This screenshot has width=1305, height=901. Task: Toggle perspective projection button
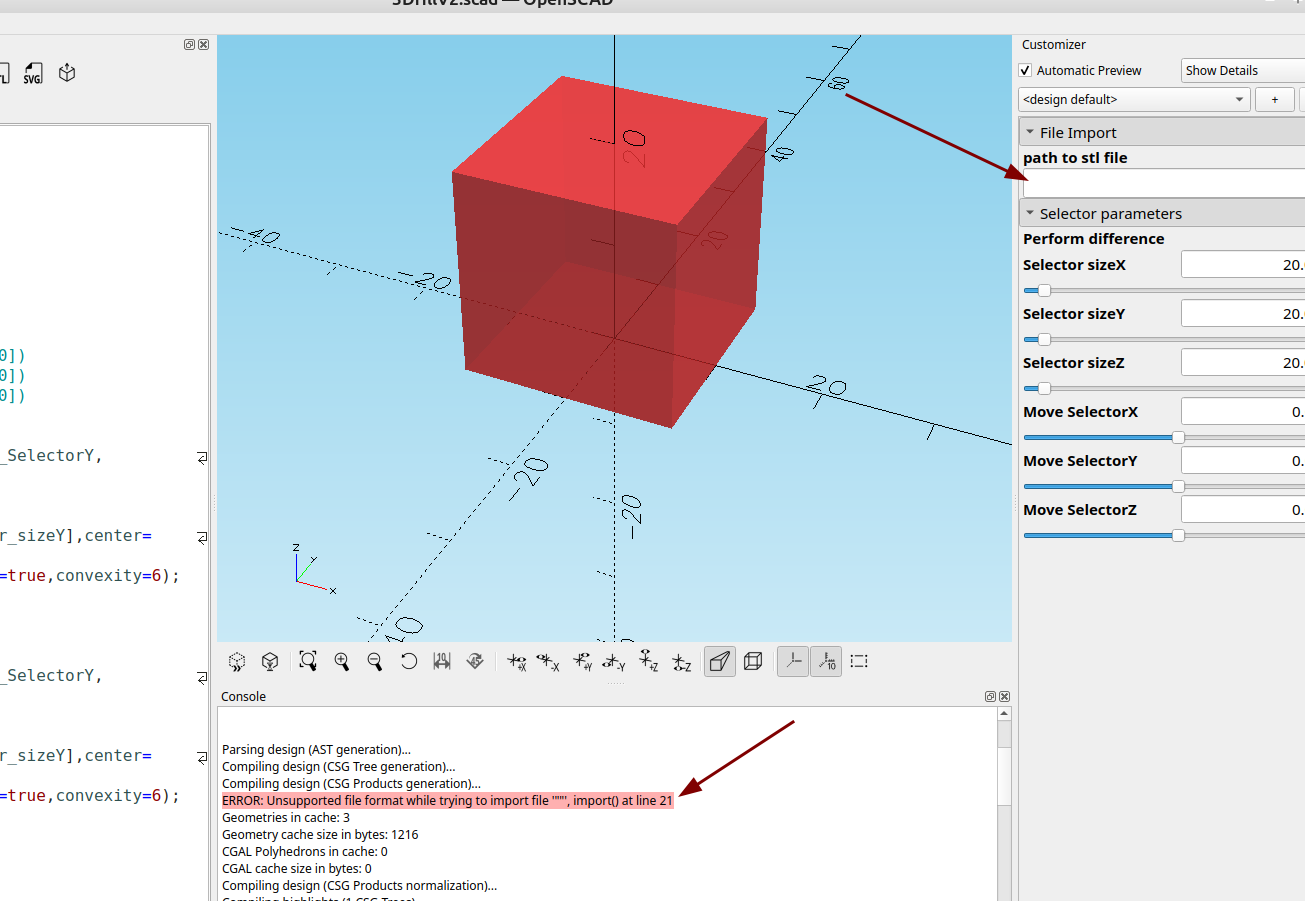click(x=720, y=661)
